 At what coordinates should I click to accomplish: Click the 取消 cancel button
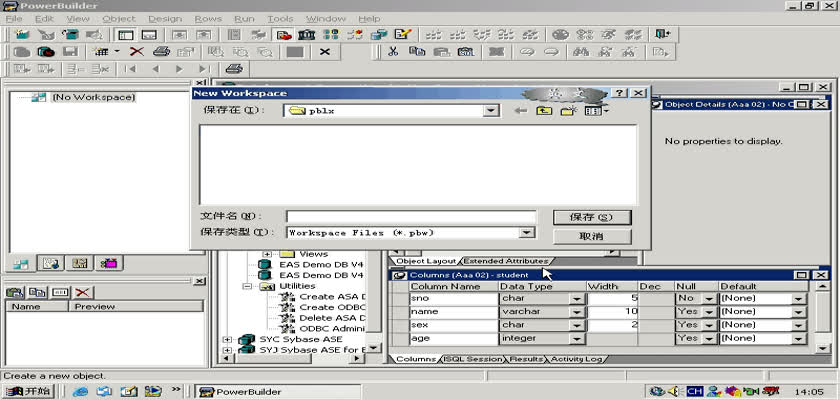pos(592,236)
